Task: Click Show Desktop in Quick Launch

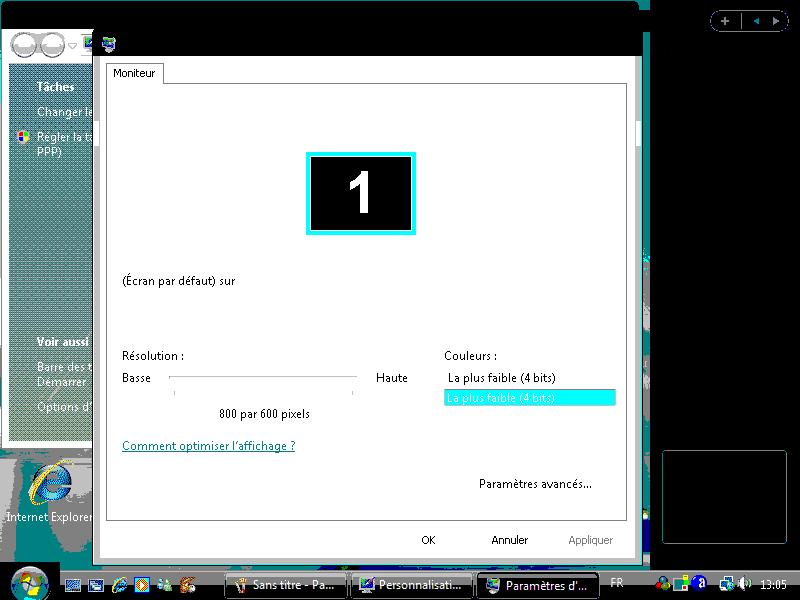Action: point(74,585)
